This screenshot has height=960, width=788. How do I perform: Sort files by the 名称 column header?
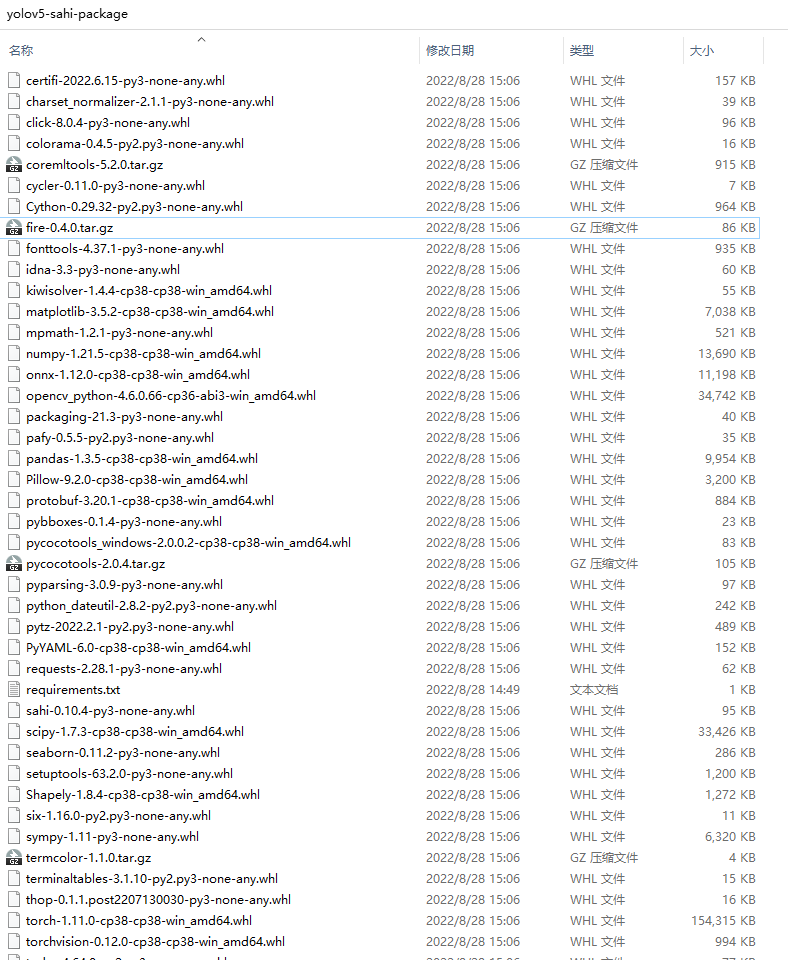pos(21,51)
